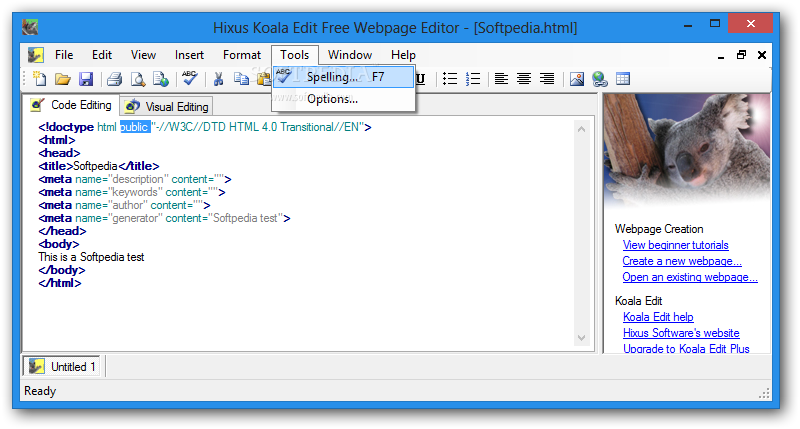Click the Insert hyperlink globe icon
The width and height of the screenshot is (800, 429).
pyautogui.click(x=599, y=79)
